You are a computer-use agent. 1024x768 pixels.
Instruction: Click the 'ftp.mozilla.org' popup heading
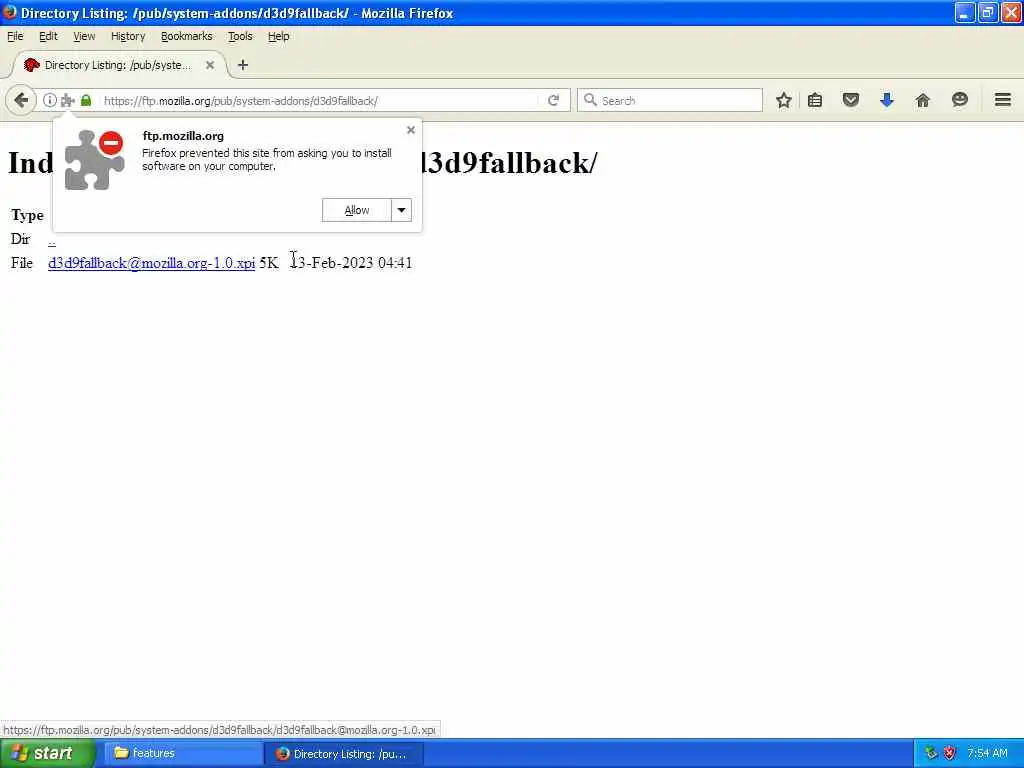[183, 136]
